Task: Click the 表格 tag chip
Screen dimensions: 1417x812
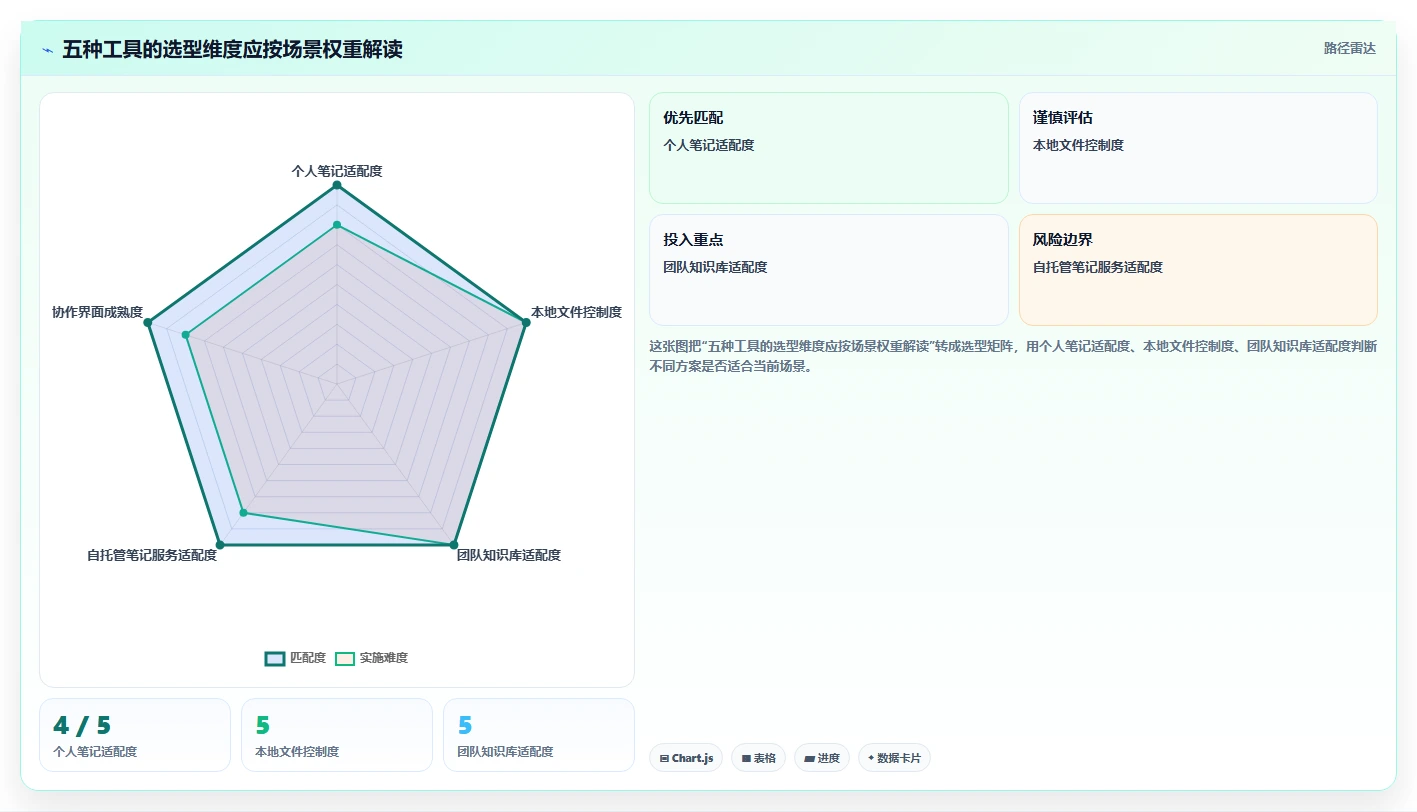Action: [x=759, y=758]
